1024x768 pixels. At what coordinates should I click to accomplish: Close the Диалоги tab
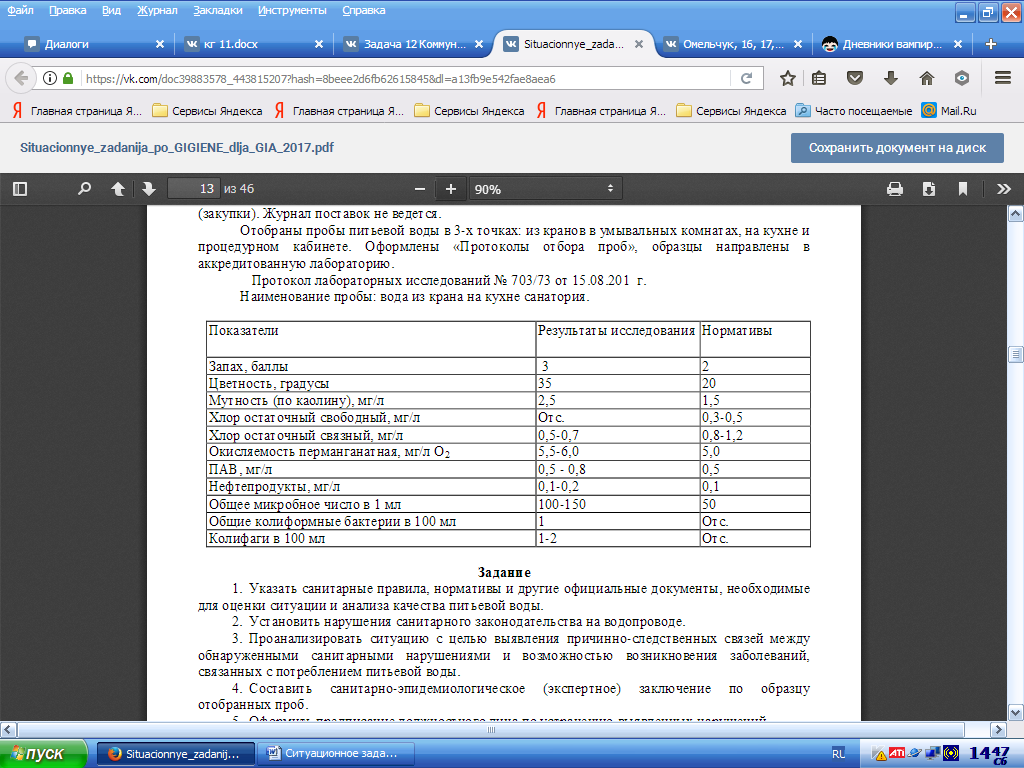tap(160, 44)
